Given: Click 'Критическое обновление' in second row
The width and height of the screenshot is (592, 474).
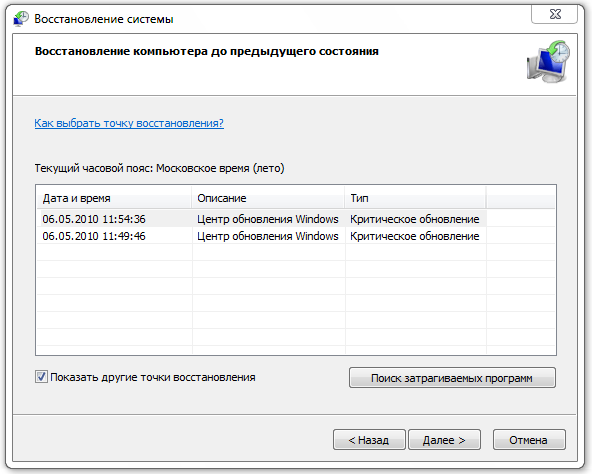Looking at the screenshot, I should pos(415,236).
